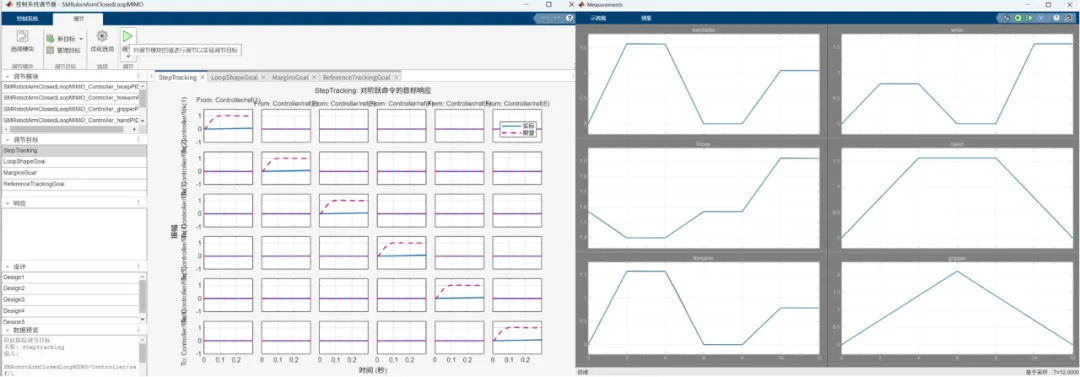Screen dimensions: 1080x377
Task: Select Design1 in the designs list
Action: click(70, 277)
